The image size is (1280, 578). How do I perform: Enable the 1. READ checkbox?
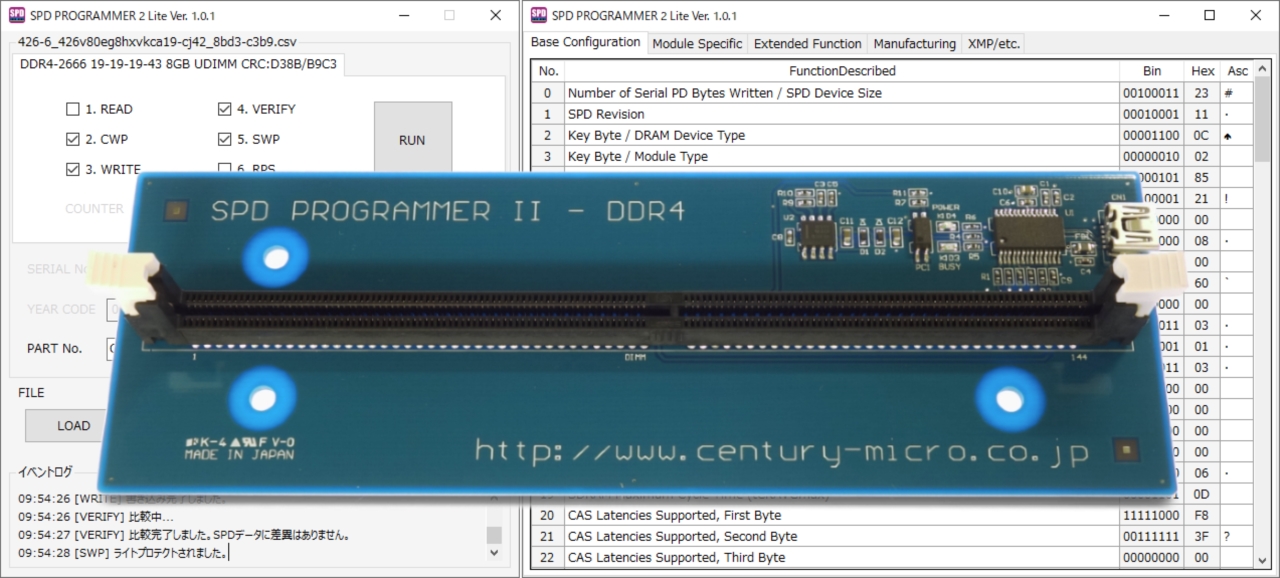pyautogui.click(x=72, y=109)
